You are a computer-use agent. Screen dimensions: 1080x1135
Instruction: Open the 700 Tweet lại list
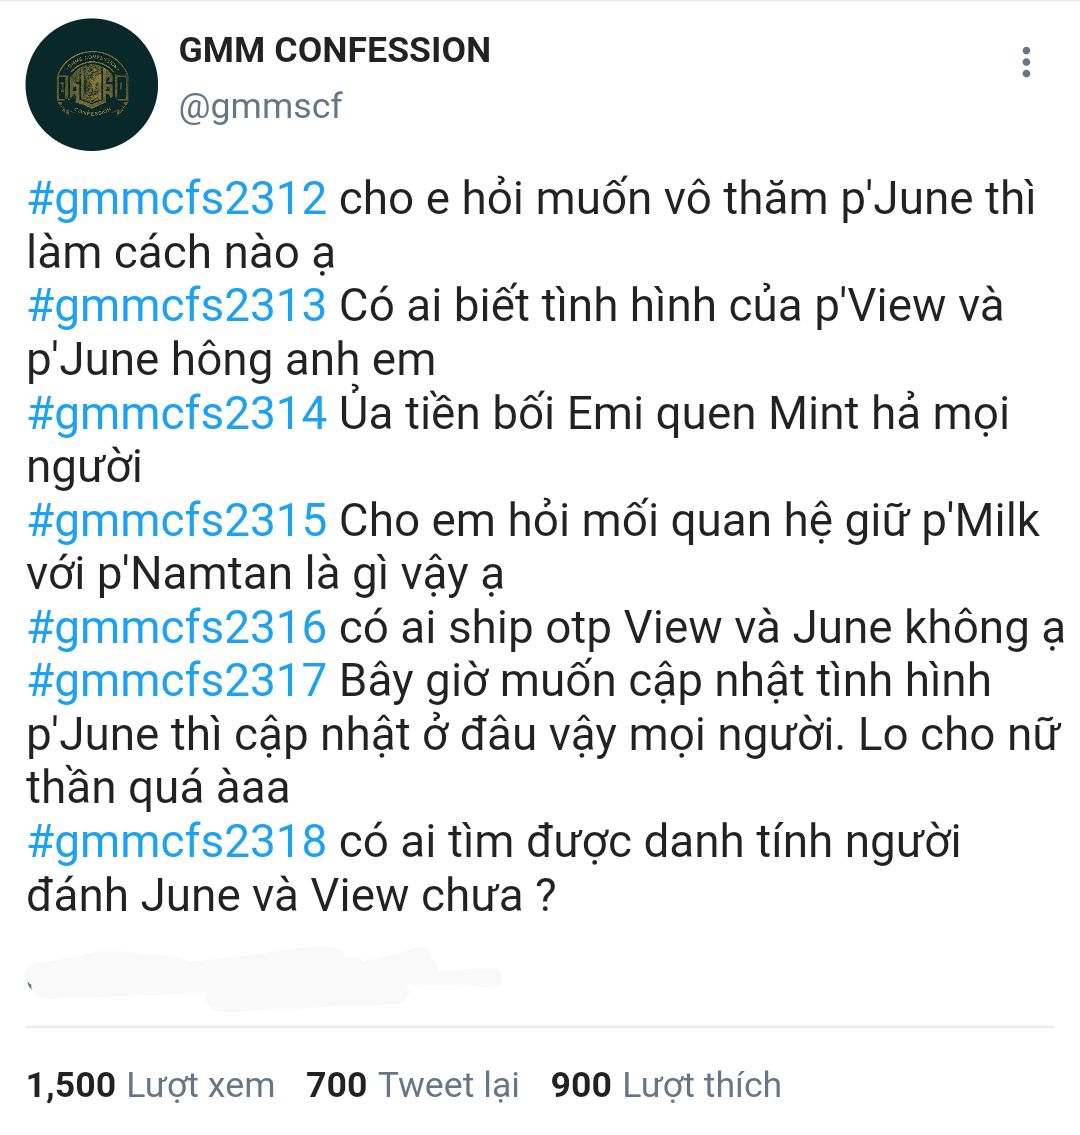[413, 1085]
